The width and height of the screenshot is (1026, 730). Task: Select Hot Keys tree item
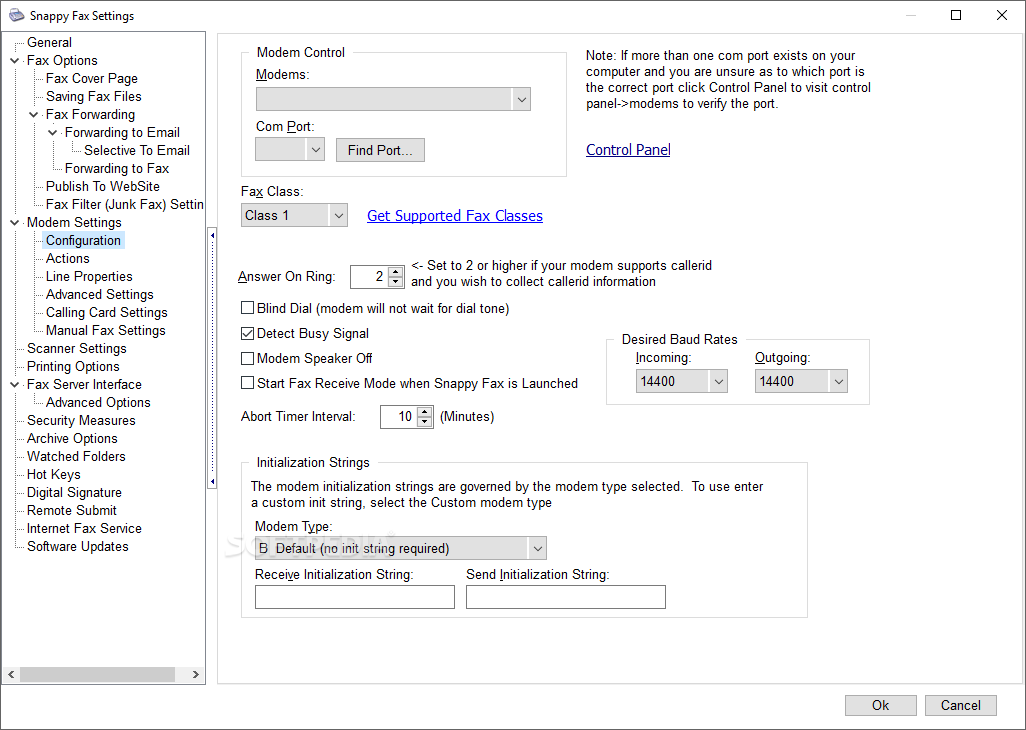54,474
